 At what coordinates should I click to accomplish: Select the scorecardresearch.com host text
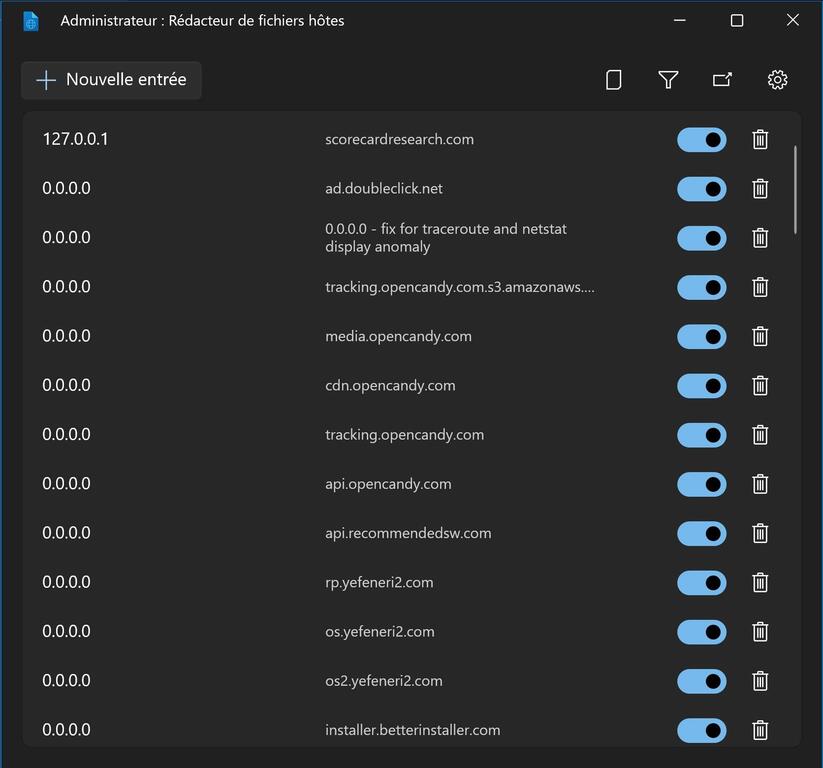(399, 139)
